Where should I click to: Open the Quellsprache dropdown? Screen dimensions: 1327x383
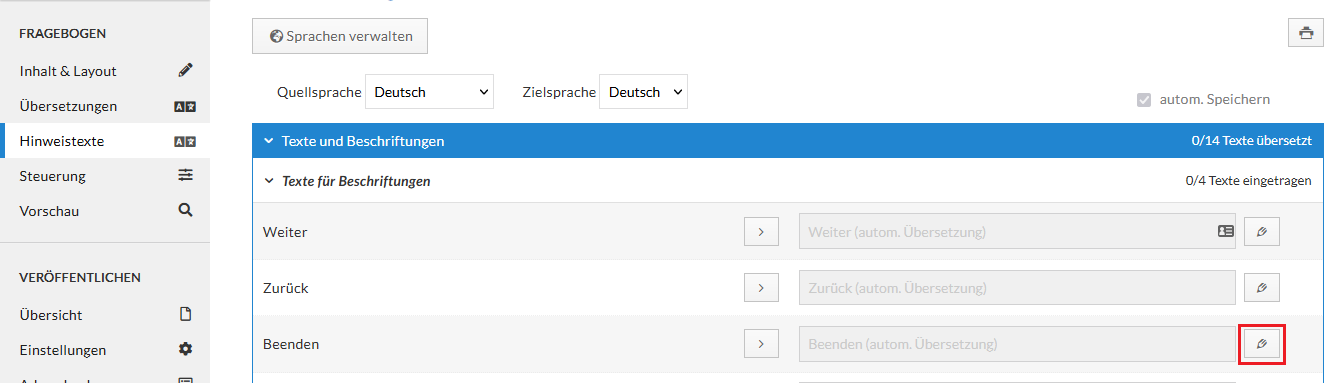pyautogui.click(x=430, y=92)
